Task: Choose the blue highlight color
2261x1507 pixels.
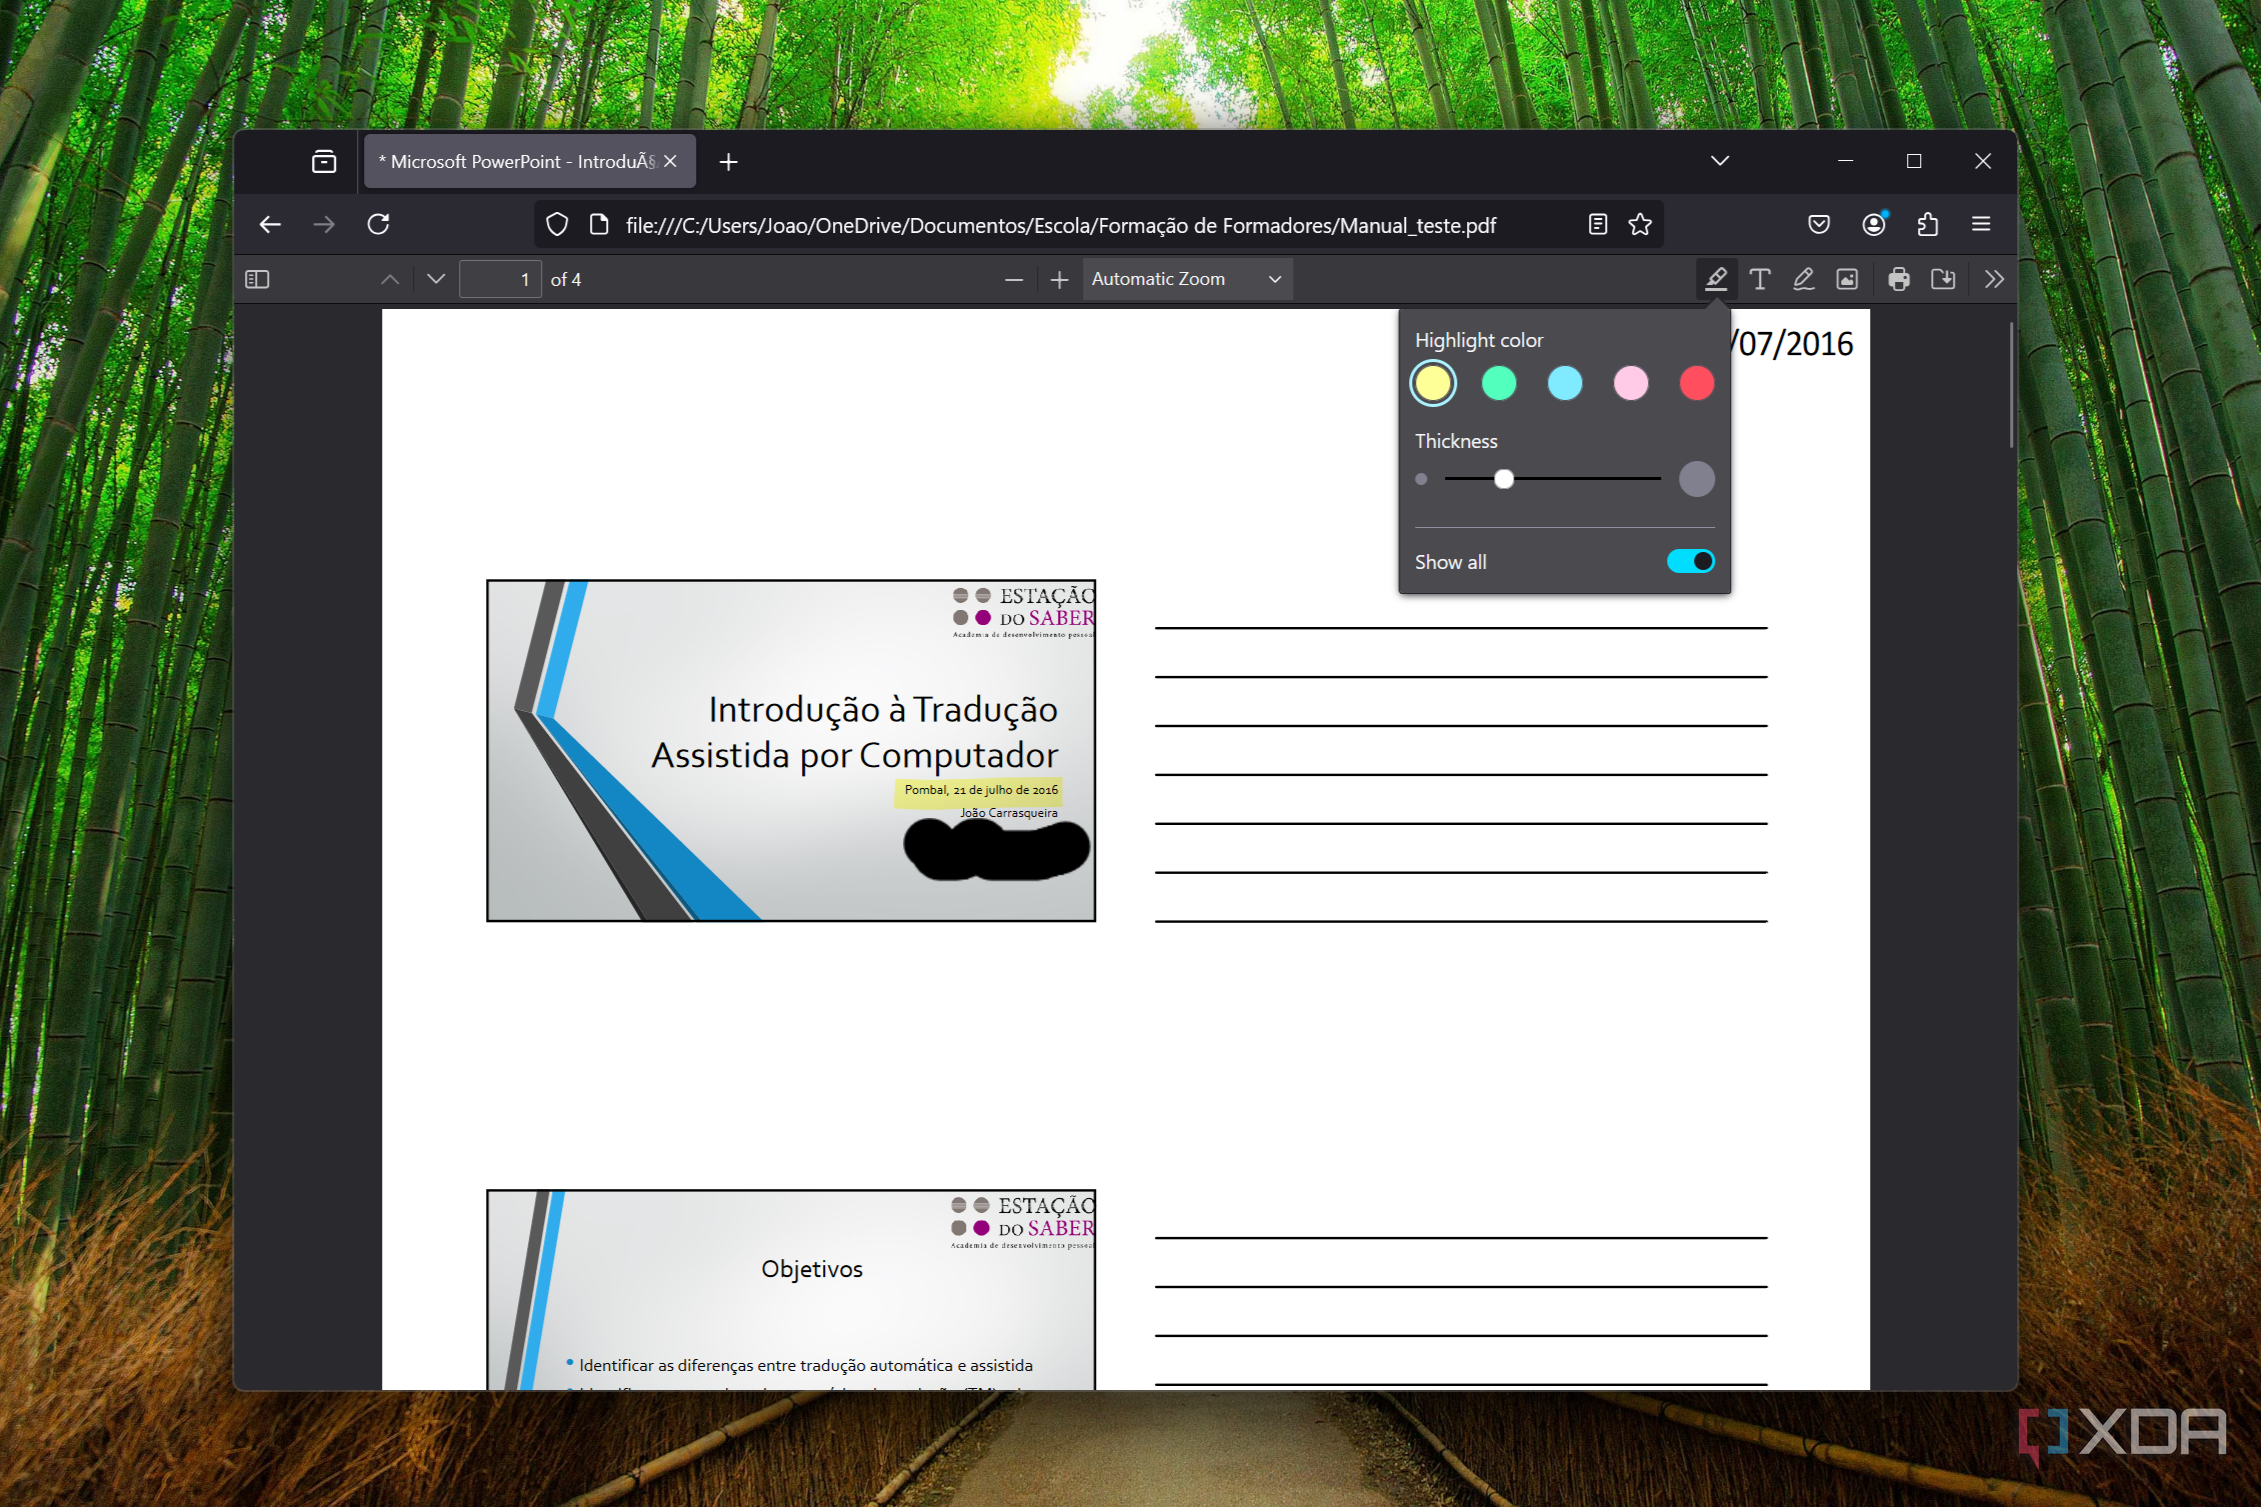Action: (1565, 383)
